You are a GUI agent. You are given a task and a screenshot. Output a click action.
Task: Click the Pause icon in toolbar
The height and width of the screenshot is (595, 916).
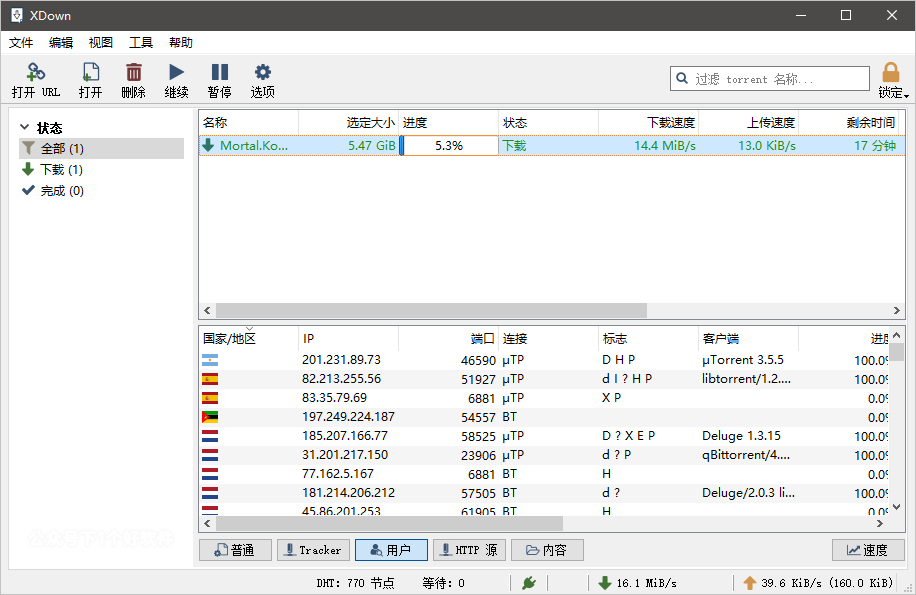(x=220, y=72)
